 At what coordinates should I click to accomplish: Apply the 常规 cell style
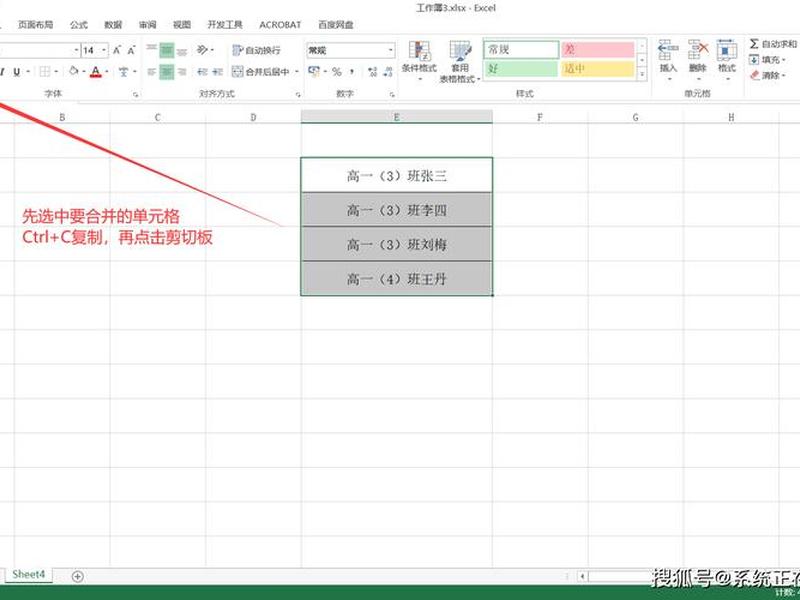tap(521, 49)
